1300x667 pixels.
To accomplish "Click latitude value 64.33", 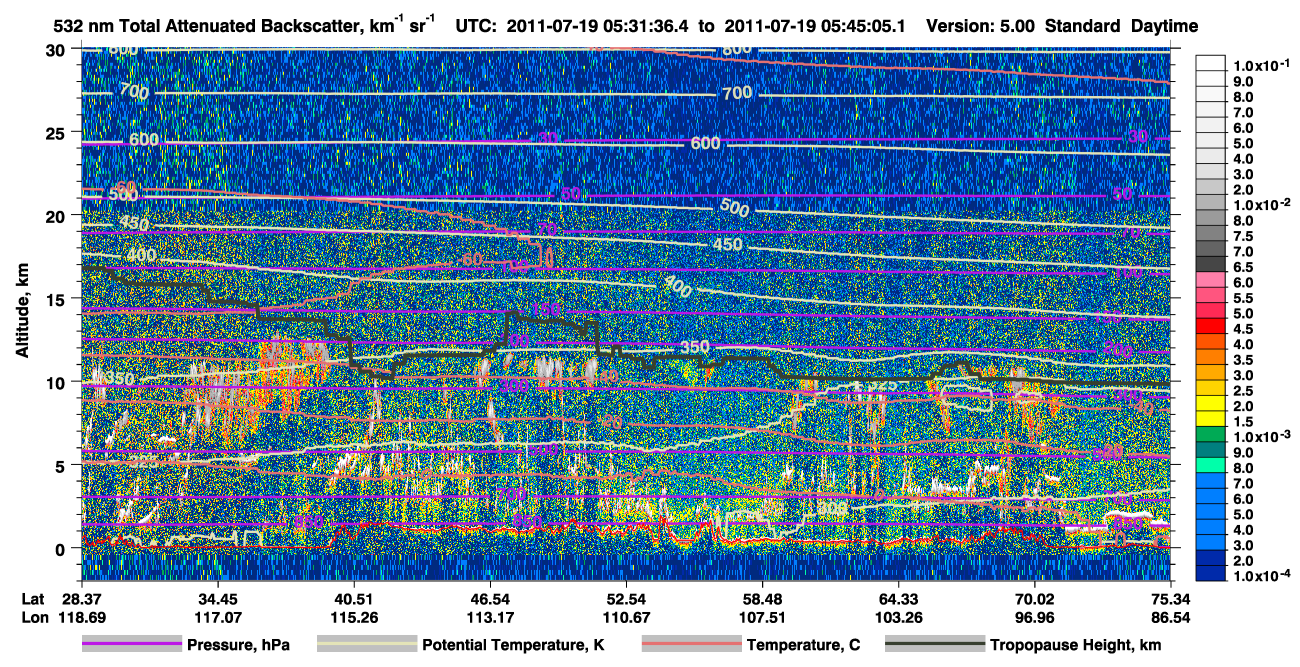I will coord(899,600).
